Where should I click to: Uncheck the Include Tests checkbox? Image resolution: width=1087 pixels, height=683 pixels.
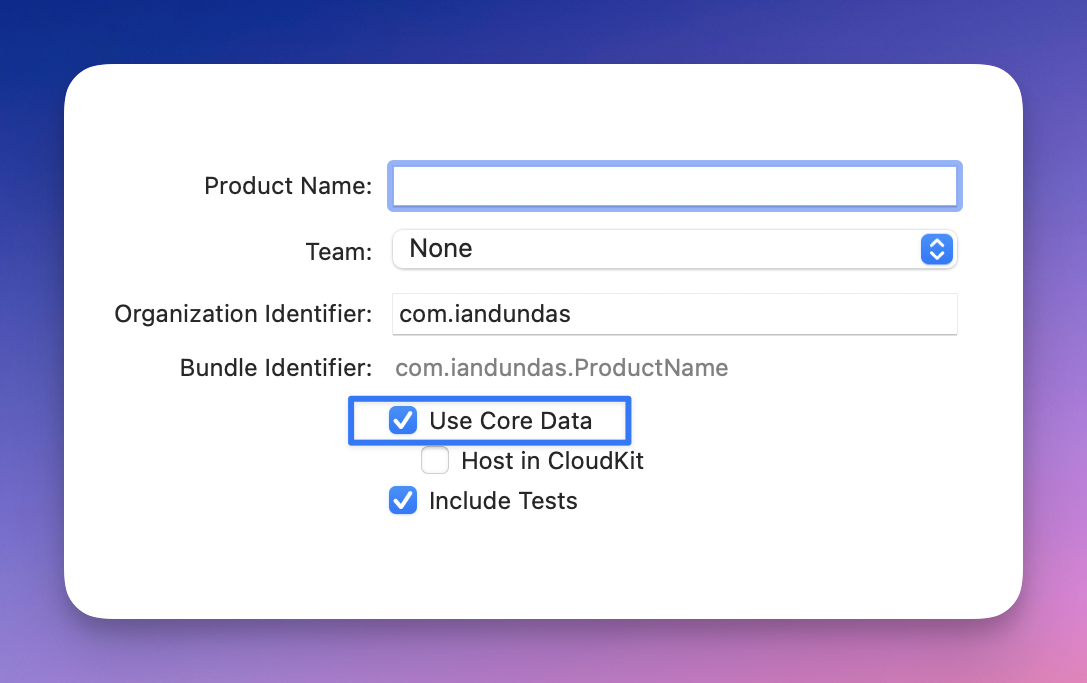coord(403,501)
